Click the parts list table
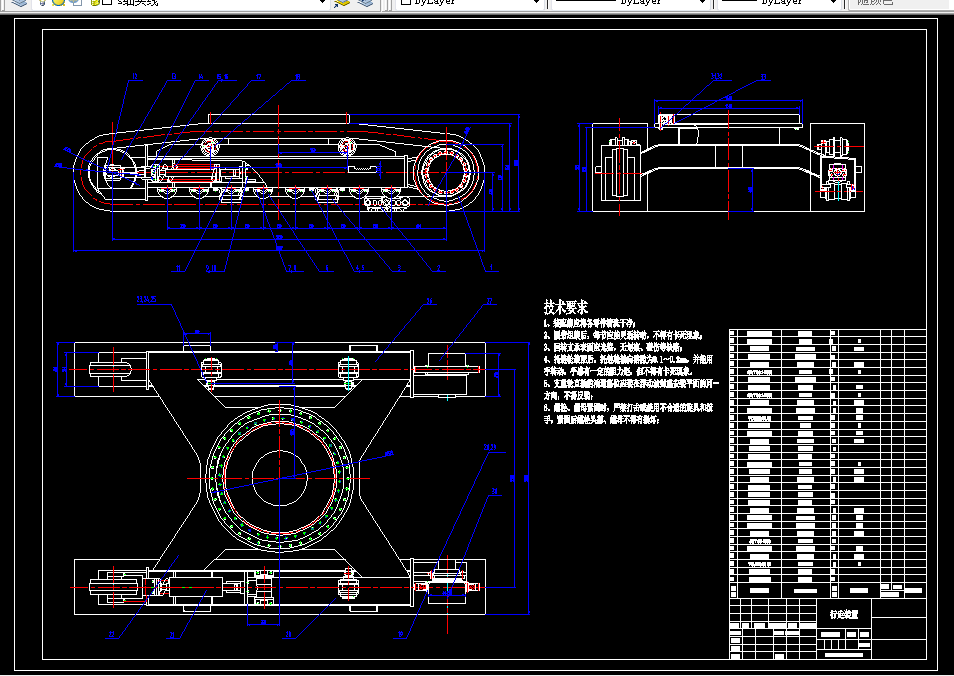The image size is (954, 676). pyautogui.click(x=828, y=464)
